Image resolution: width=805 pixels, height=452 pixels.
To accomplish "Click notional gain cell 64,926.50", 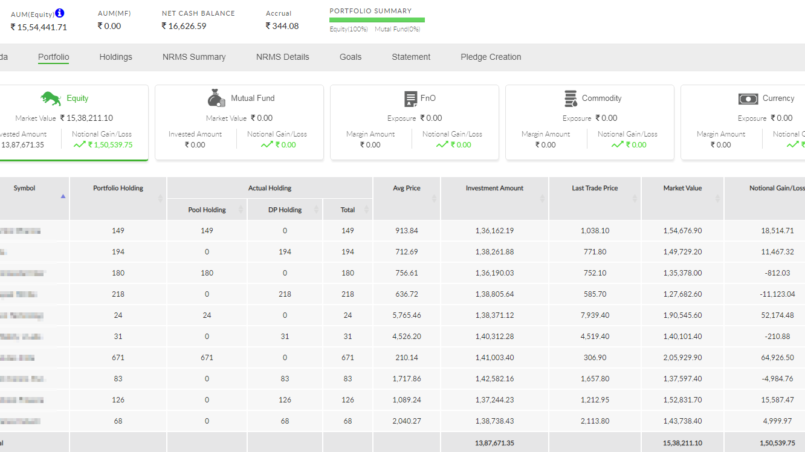I will click(x=777, y=357).
